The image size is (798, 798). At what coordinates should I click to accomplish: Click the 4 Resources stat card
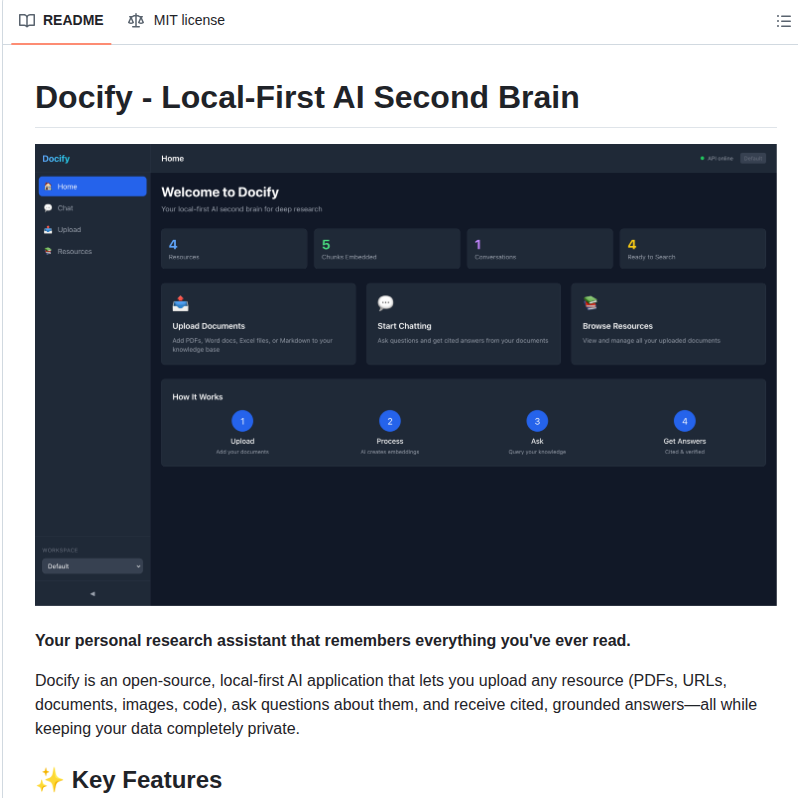[234, 248]
